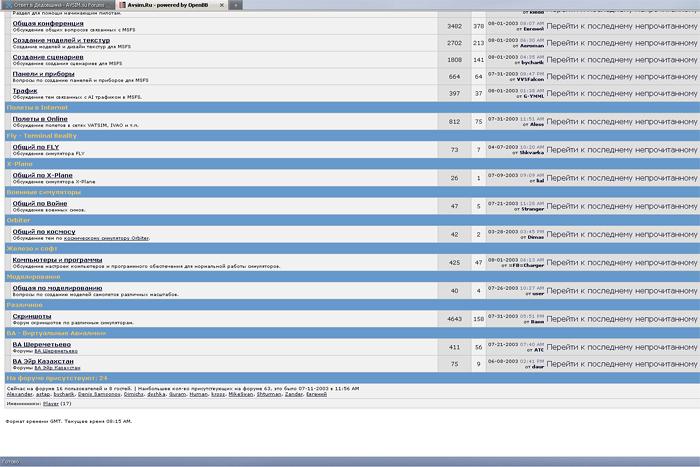Open the Панели и приборы forum
This screenshot has height=467, width=700.
click(x=43, y=74)
